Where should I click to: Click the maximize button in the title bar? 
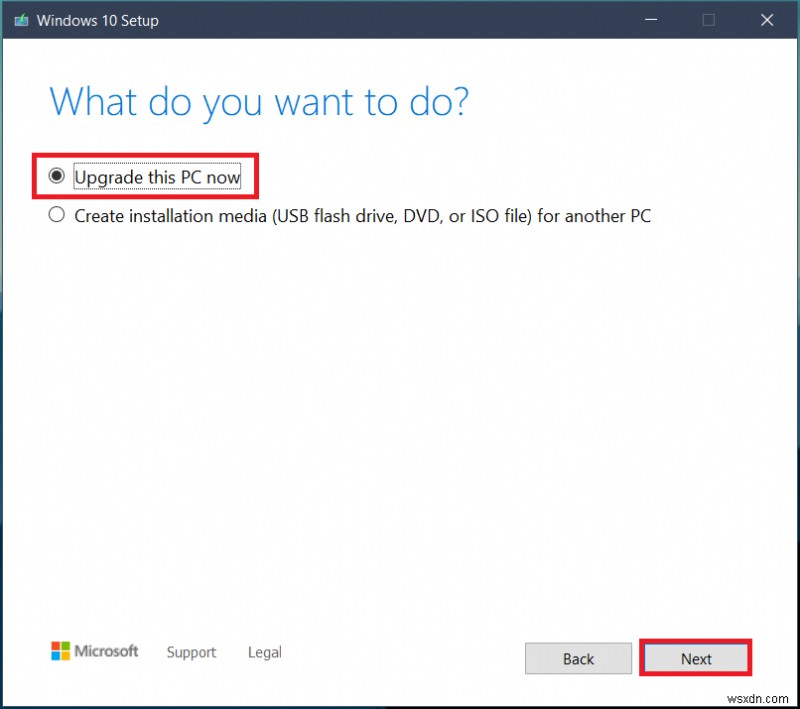(709, 20)
